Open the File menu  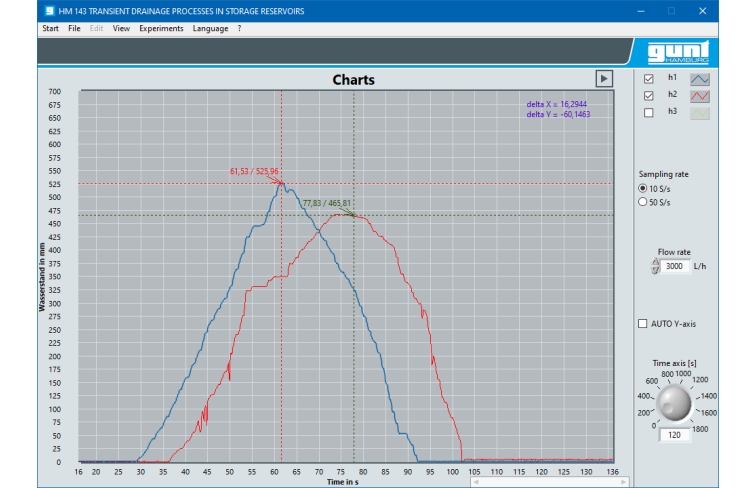click(x=74, y=28)
